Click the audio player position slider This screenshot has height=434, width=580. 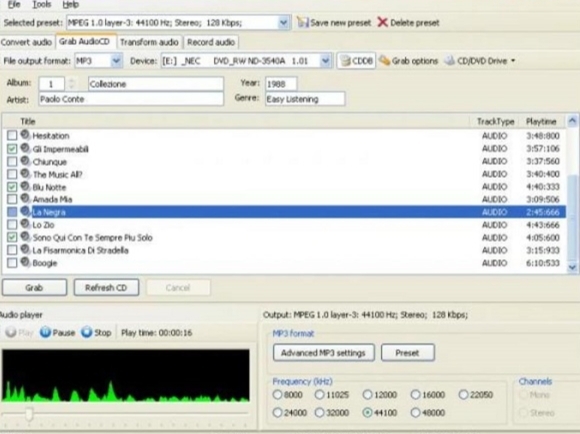tap(124, 413)
